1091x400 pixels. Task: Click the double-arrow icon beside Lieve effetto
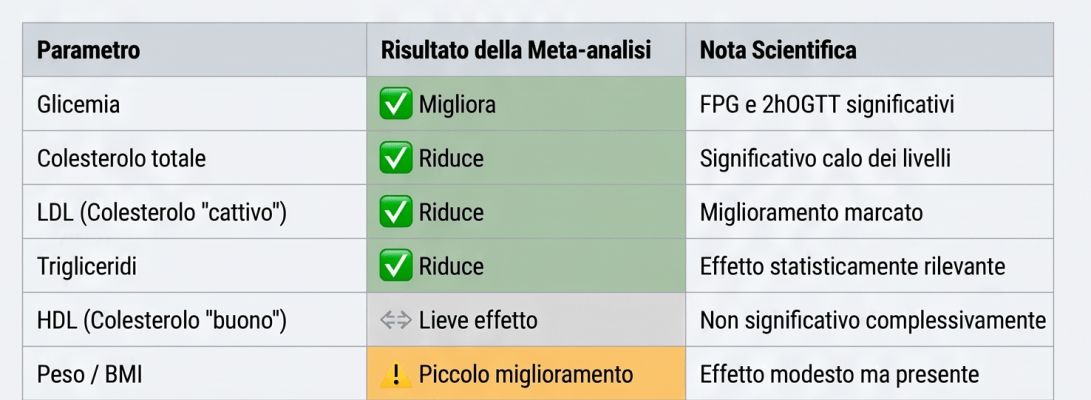(x=396, y=321)
